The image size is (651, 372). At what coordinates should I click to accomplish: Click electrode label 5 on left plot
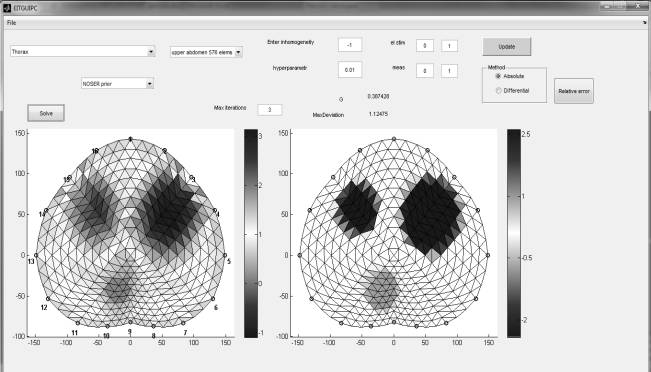coord(229,262)
